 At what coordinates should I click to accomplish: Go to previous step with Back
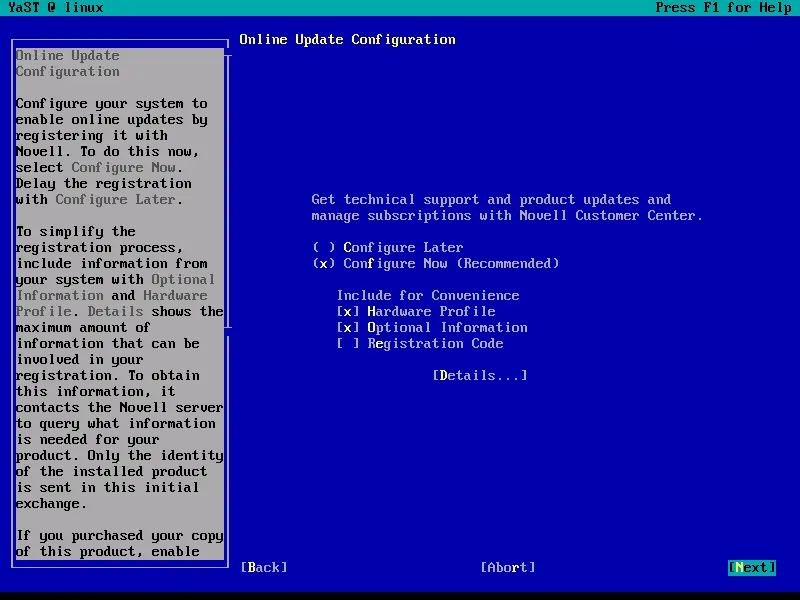(264, 567)
